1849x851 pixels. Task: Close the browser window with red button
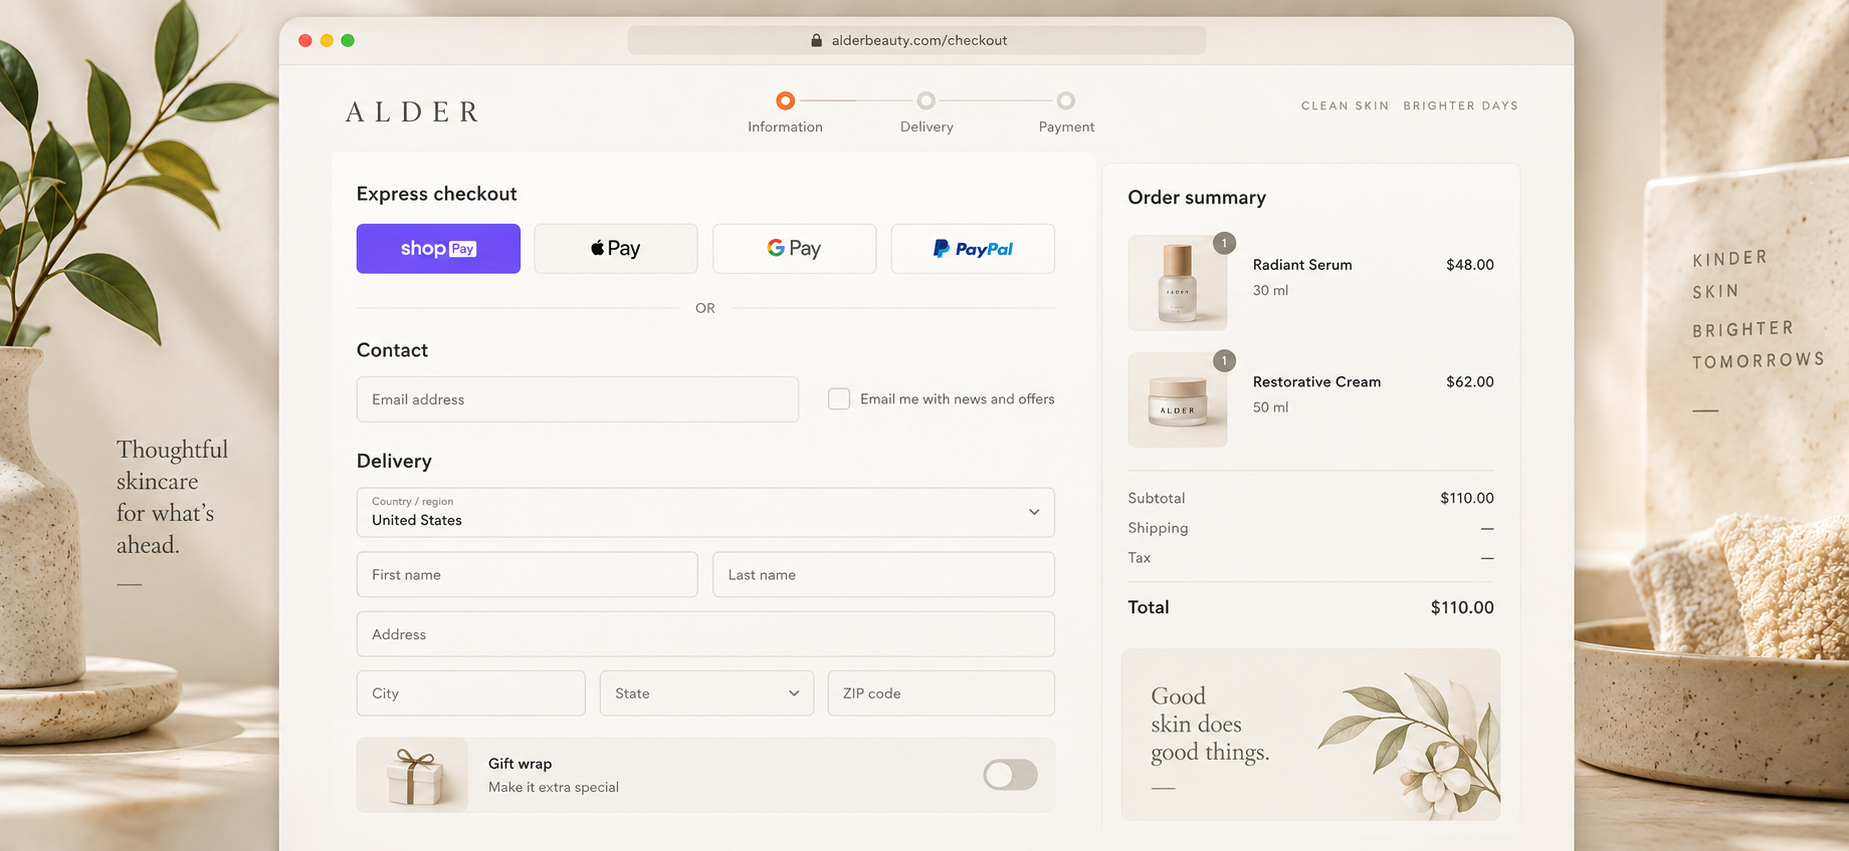tap(305, 40)
